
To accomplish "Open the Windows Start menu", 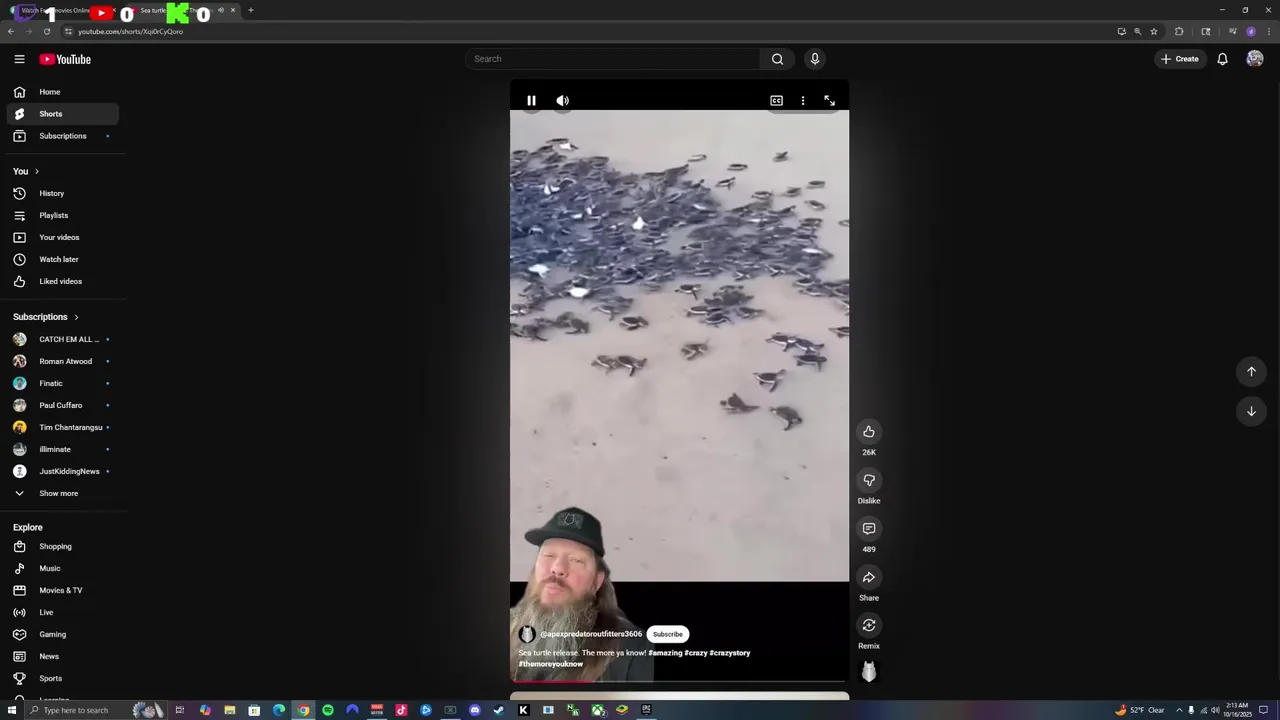I will (x=12, y=710).
